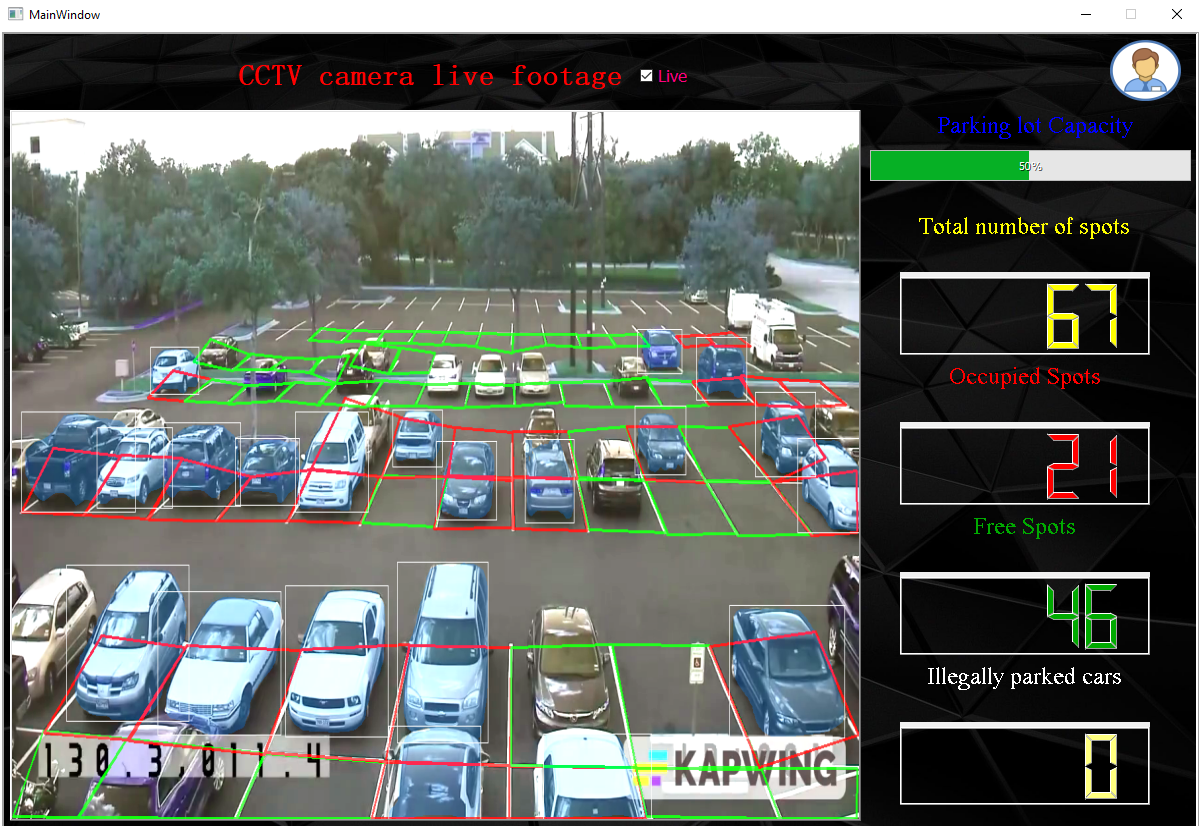
Task: Click the Parking lot Capacity progress bar
Action: (x=1029, y=166)
